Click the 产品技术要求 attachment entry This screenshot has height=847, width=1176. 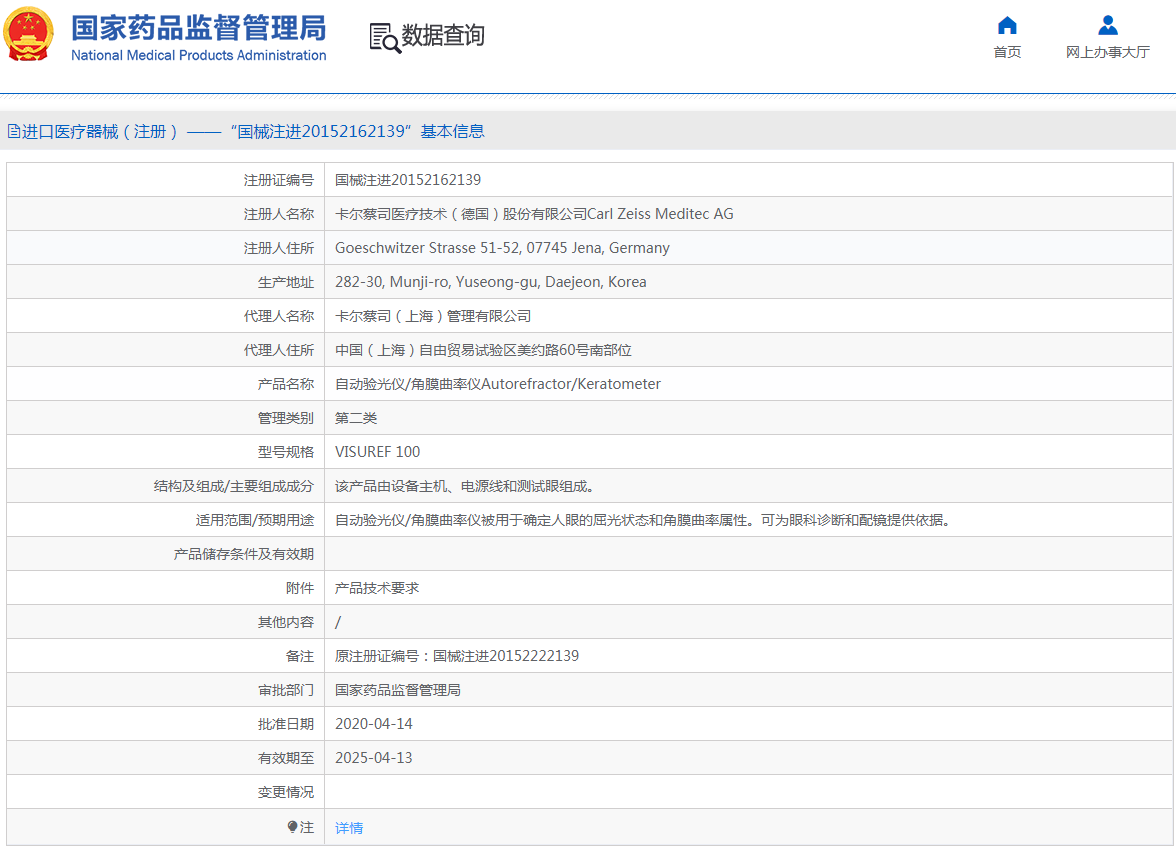pyautogui.click(x=377, y=588)
